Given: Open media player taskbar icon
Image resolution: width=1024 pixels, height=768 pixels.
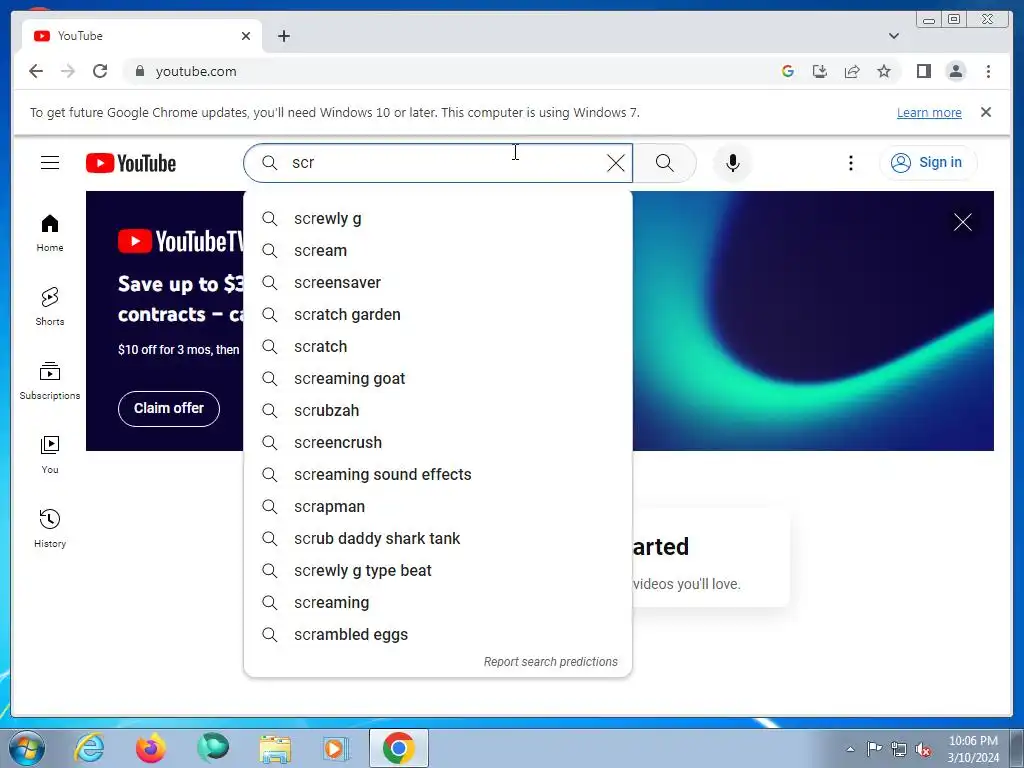Looking at the screenshot, I should coord(336,748).
